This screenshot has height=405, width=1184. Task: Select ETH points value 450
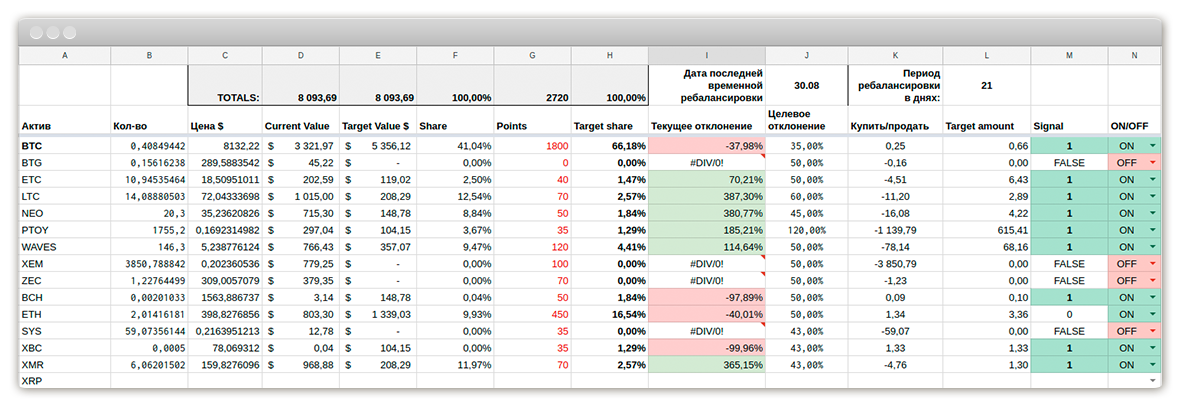pos(532,314)
